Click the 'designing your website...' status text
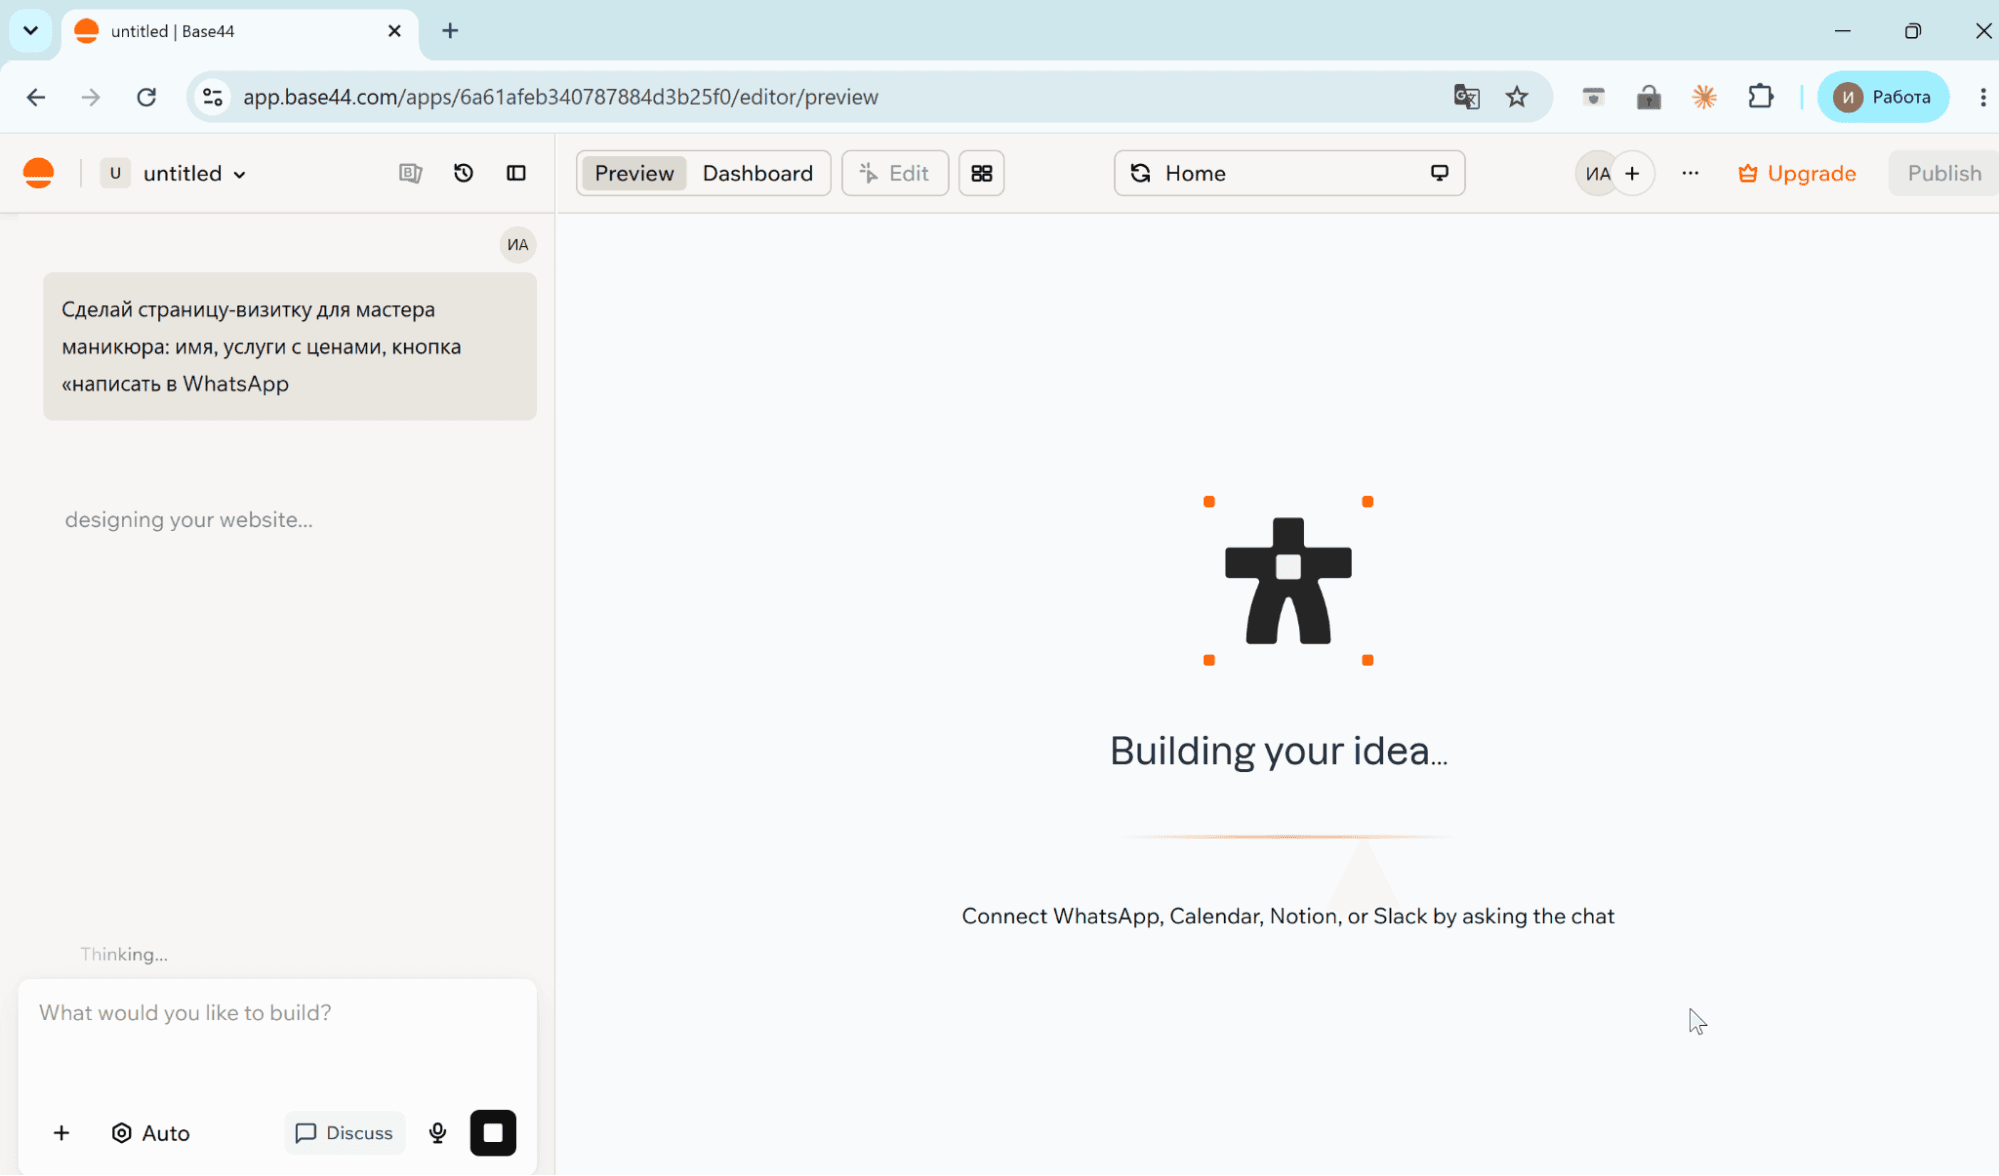This screenshot has height=1176, width=1999. [189, 519]
